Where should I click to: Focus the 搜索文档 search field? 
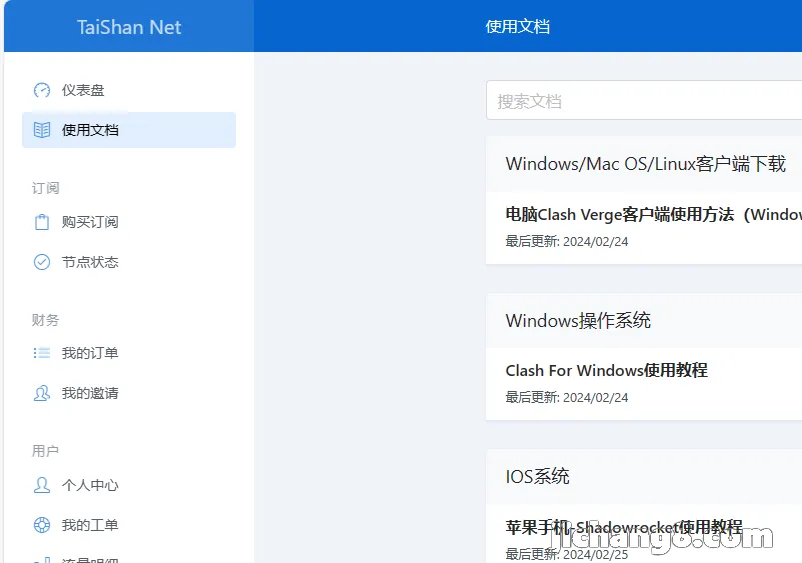[x=644, y=100]
